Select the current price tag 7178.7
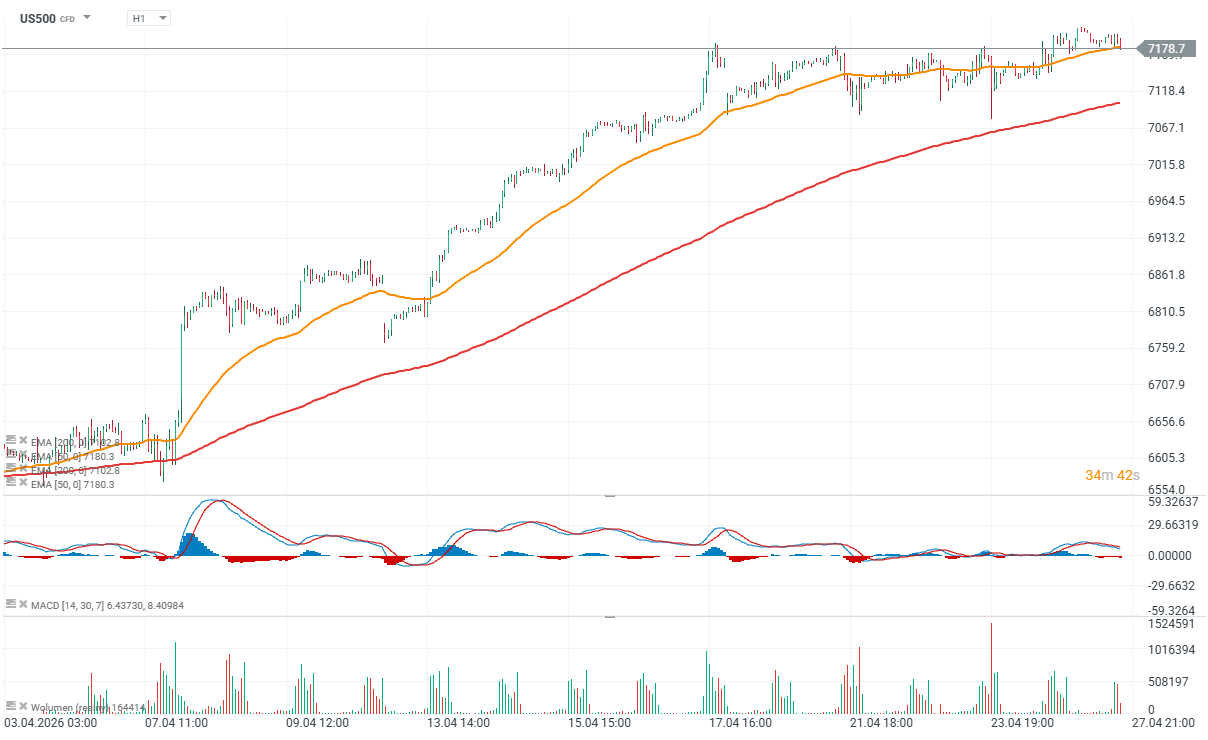Image resolution: width=1208 pixels, height=740 pixels. pyautogui.click(x=1166, y=48)
